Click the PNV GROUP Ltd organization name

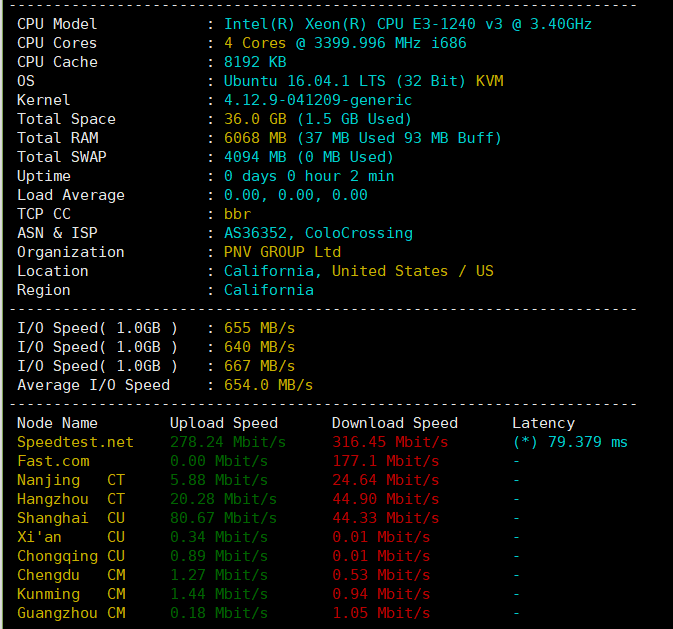282,252
